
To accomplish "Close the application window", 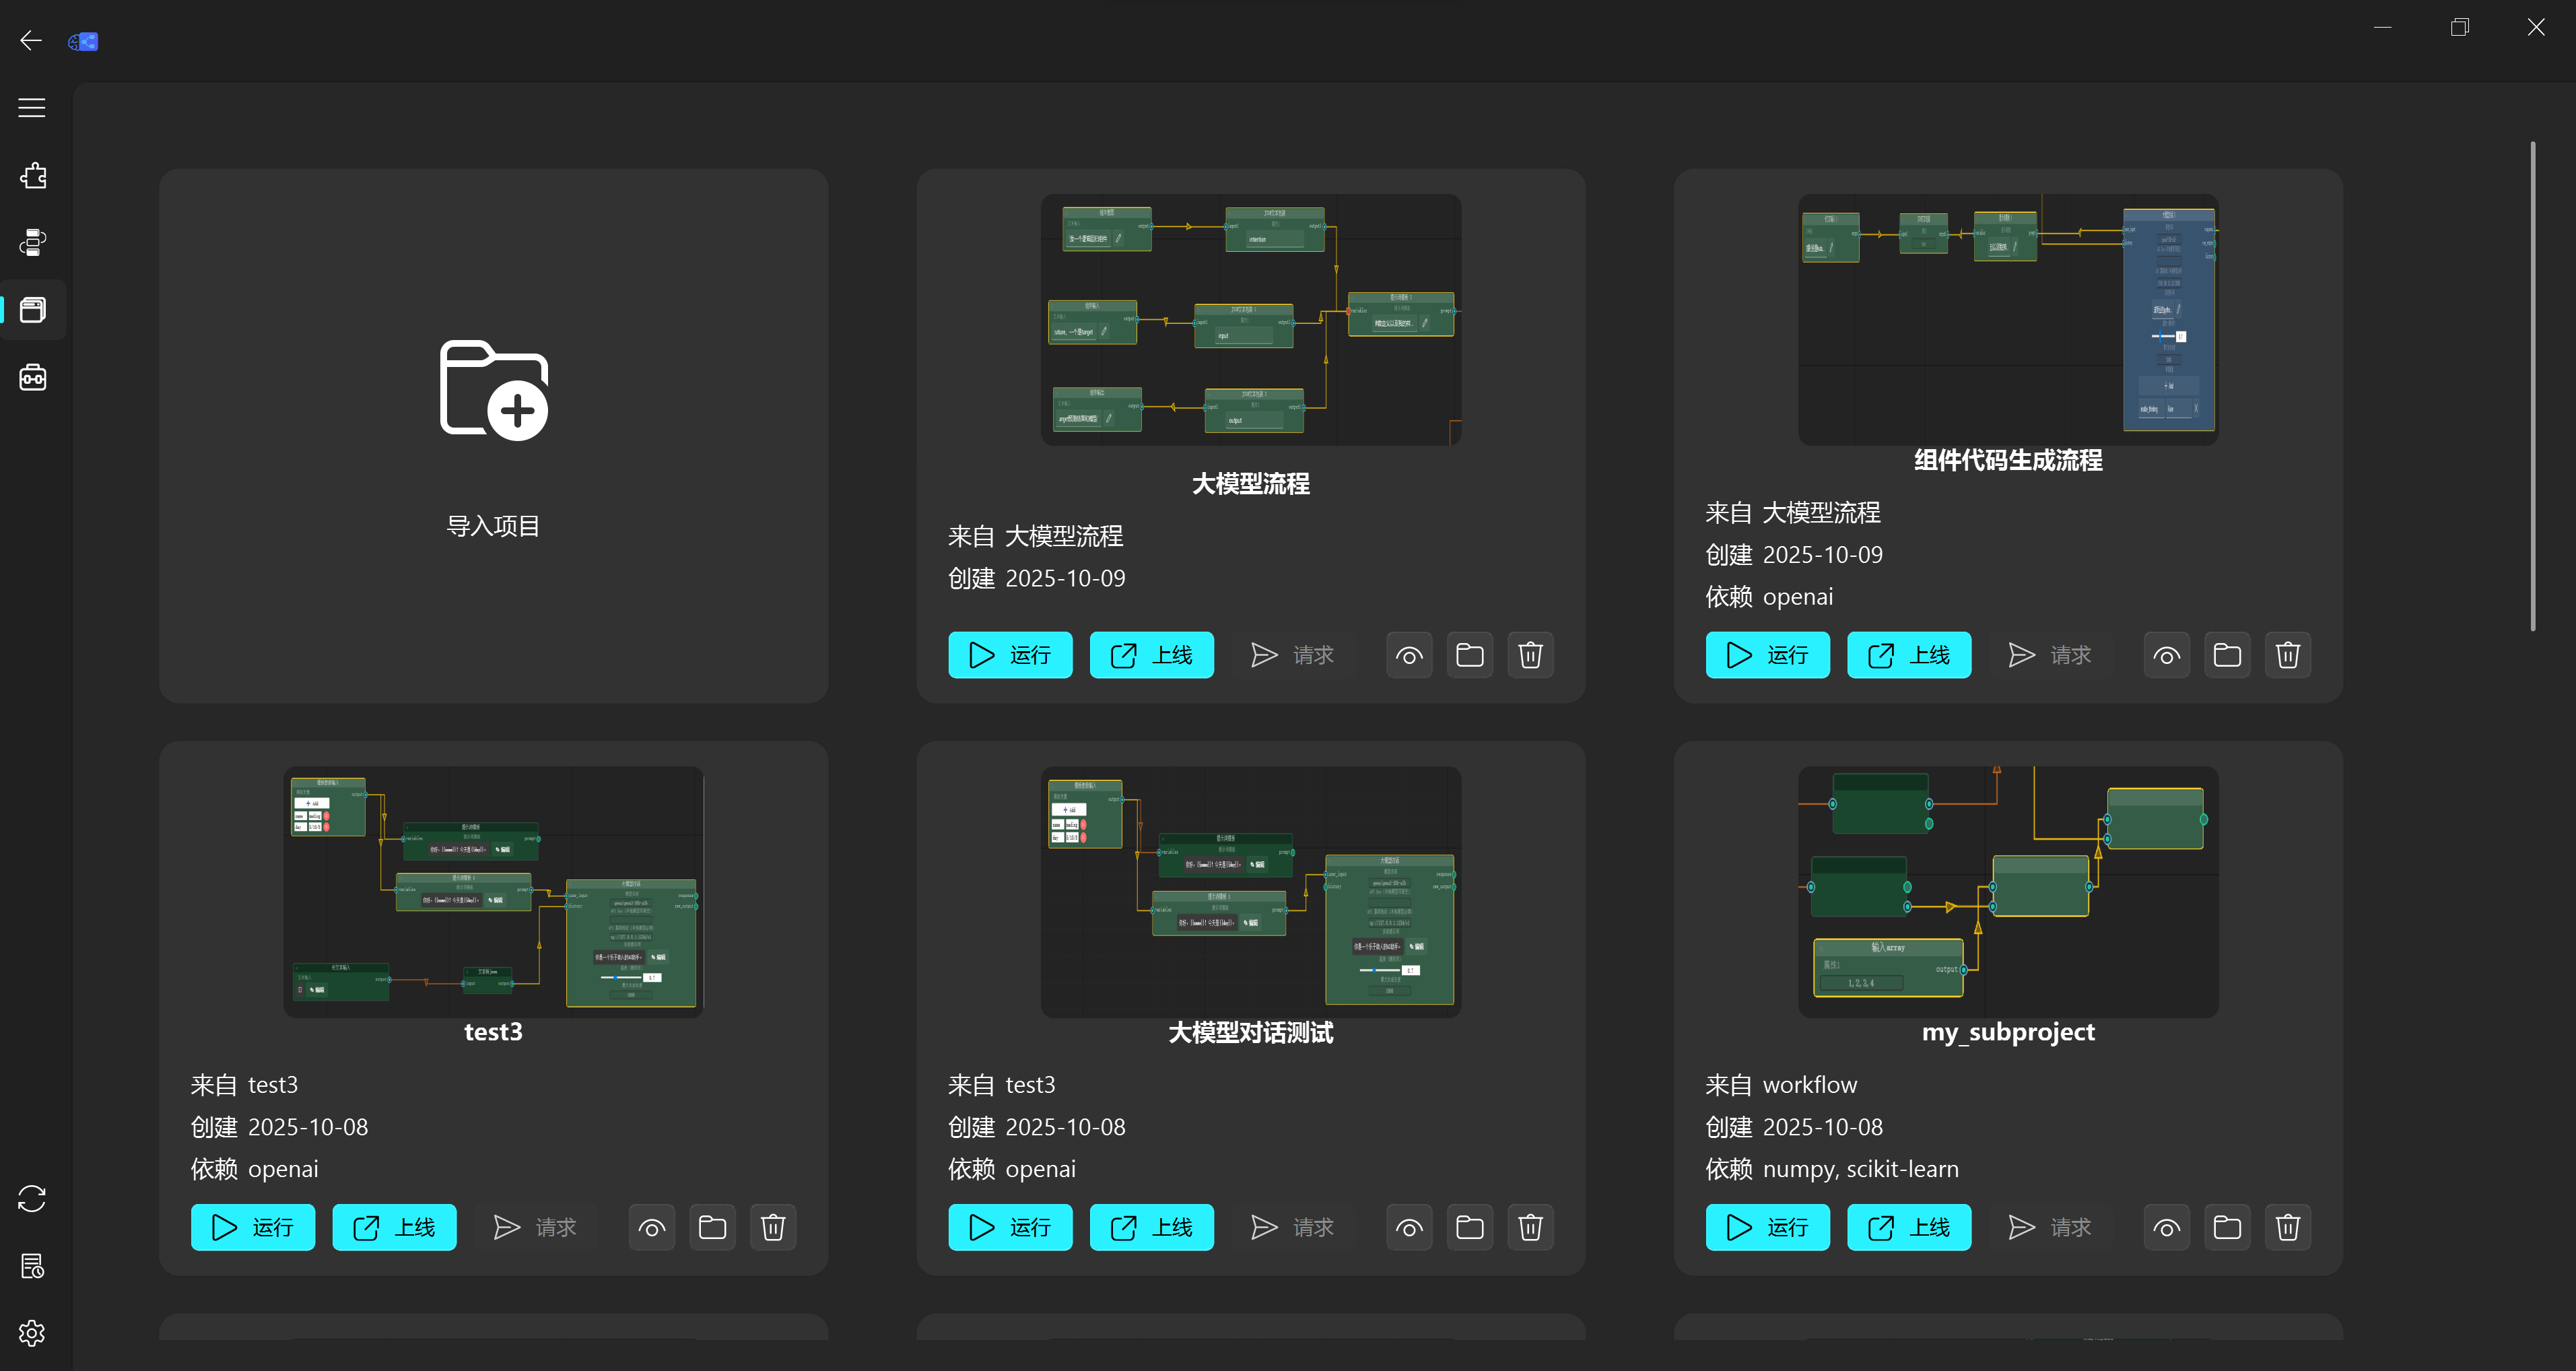I will [x=2536, y=27].
